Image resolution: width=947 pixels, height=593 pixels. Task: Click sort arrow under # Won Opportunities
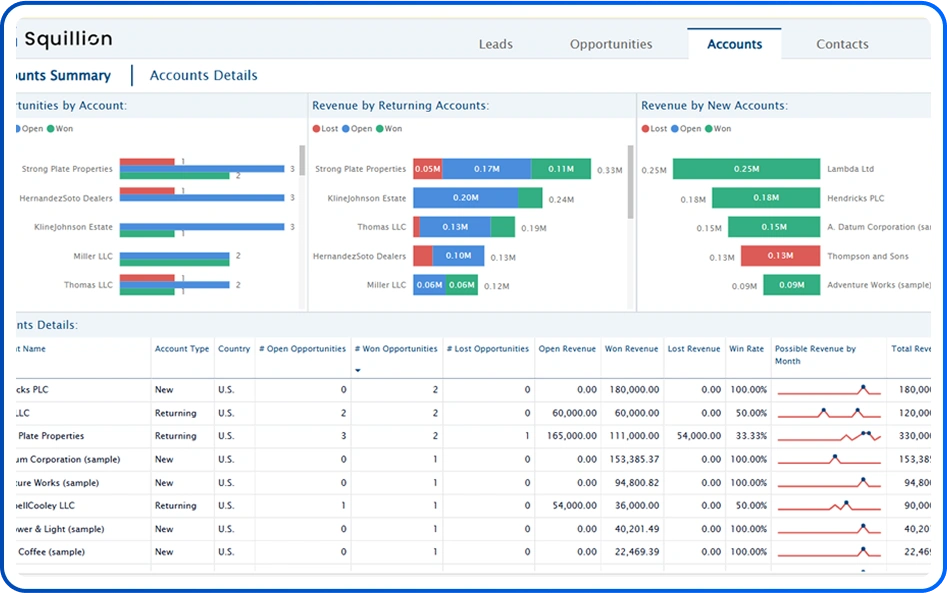pos(359,370)
